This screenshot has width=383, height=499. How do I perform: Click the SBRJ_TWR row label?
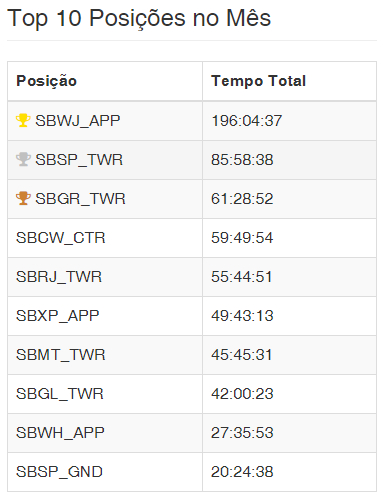point(59,277)
